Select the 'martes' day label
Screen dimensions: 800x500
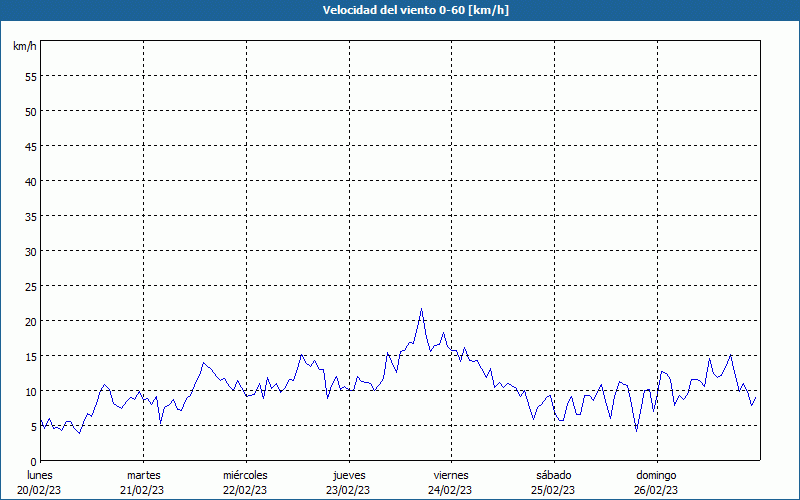click(x=144, y=475)
